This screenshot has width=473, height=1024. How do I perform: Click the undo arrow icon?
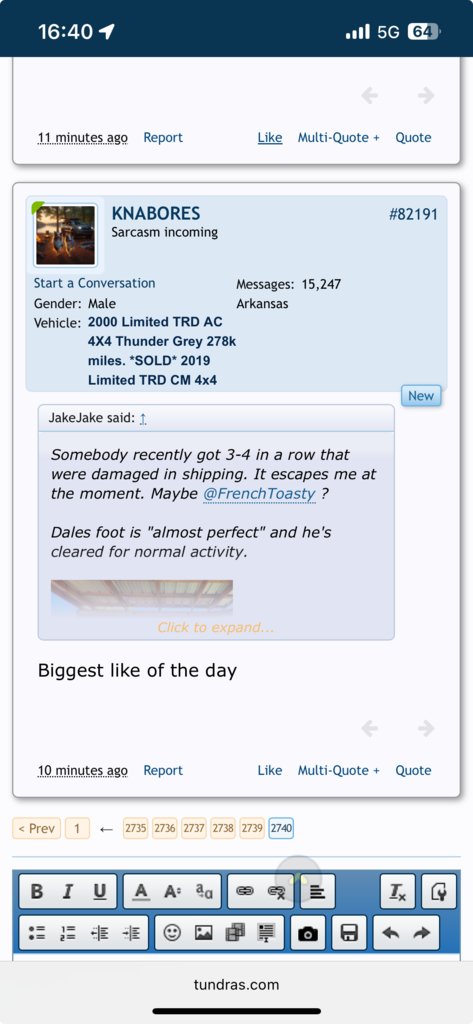[391, 933]
